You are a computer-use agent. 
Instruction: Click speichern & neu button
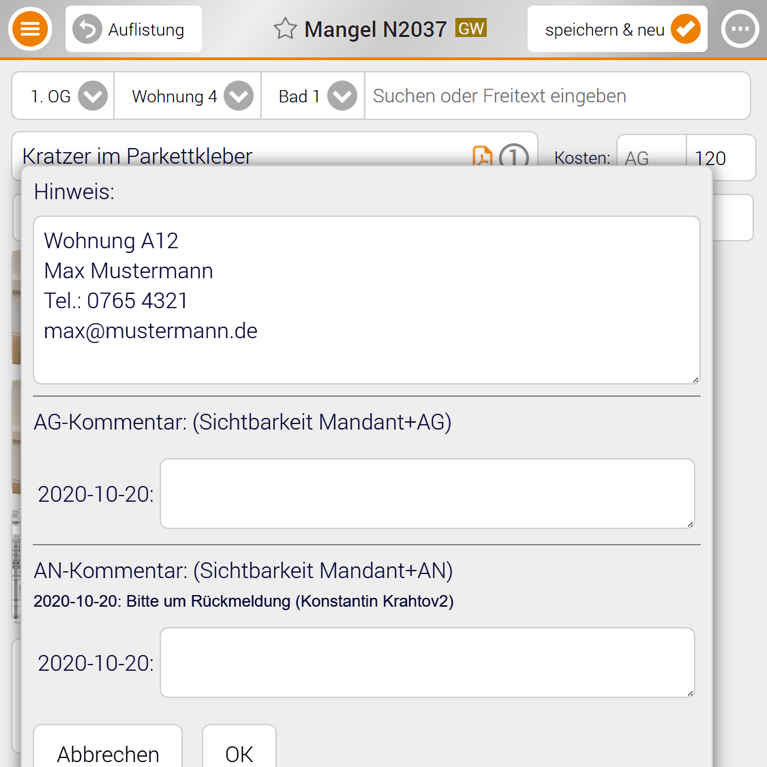click(x=617, y=29)
